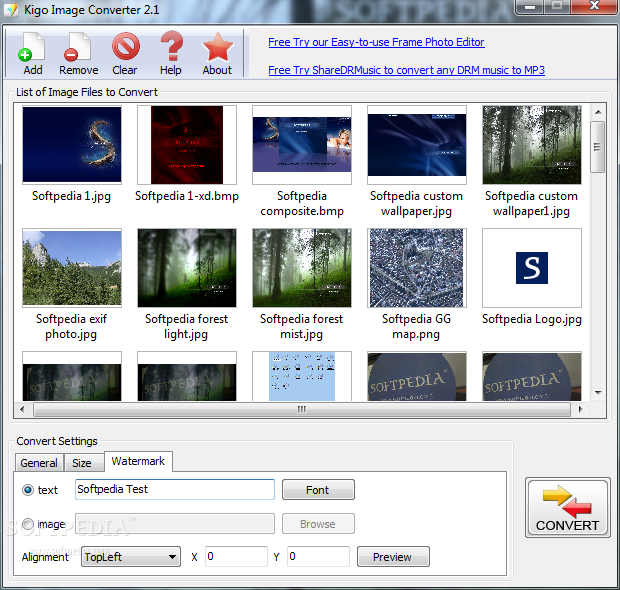Open the ShareDRMusic MP3 link
This screenshot has width=620, height=590.
406,70
